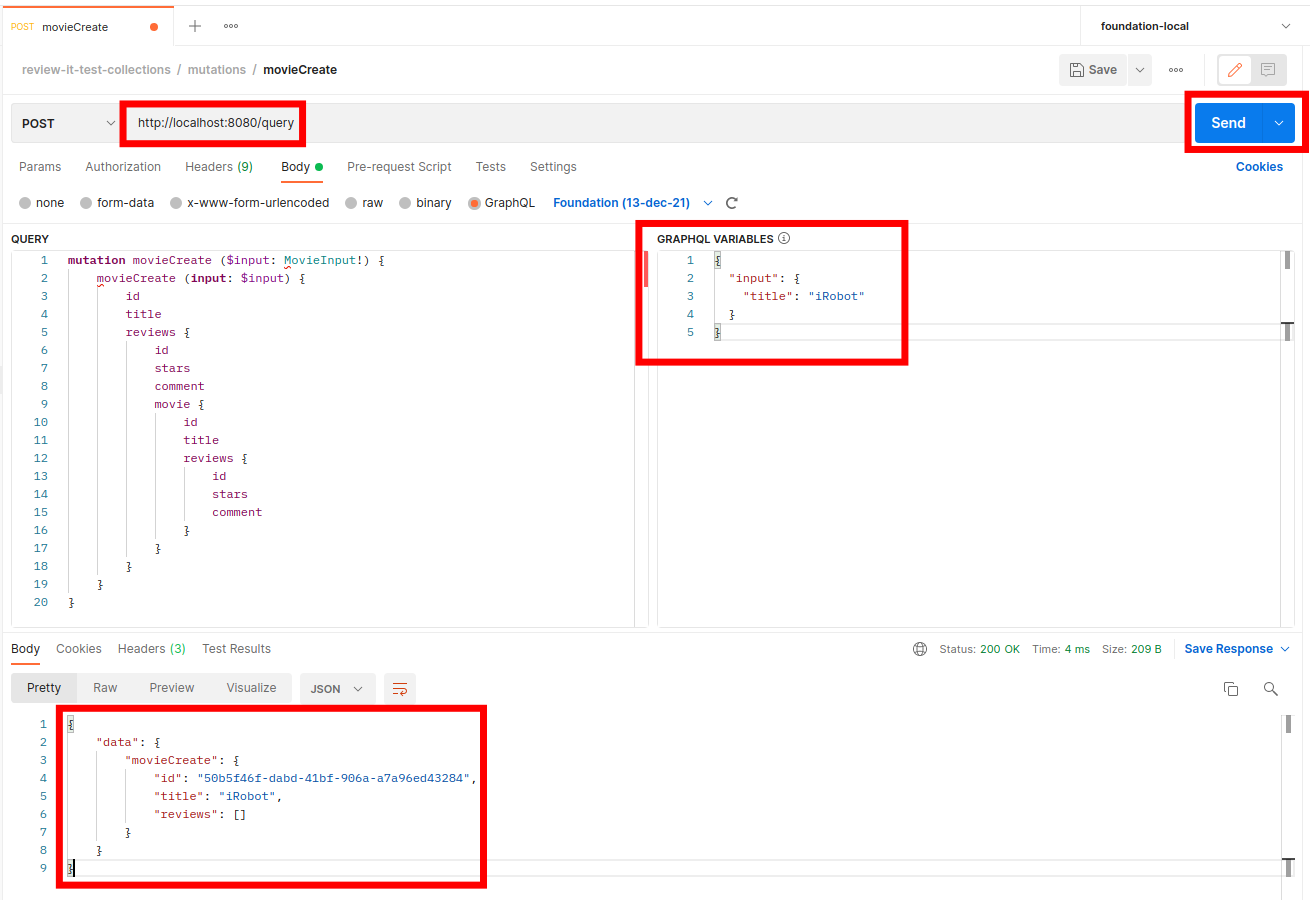The image size is (1310, 900).
Task: Open the JSON response format dropdown
Action: pyautogui.click(x=337, y=689)
